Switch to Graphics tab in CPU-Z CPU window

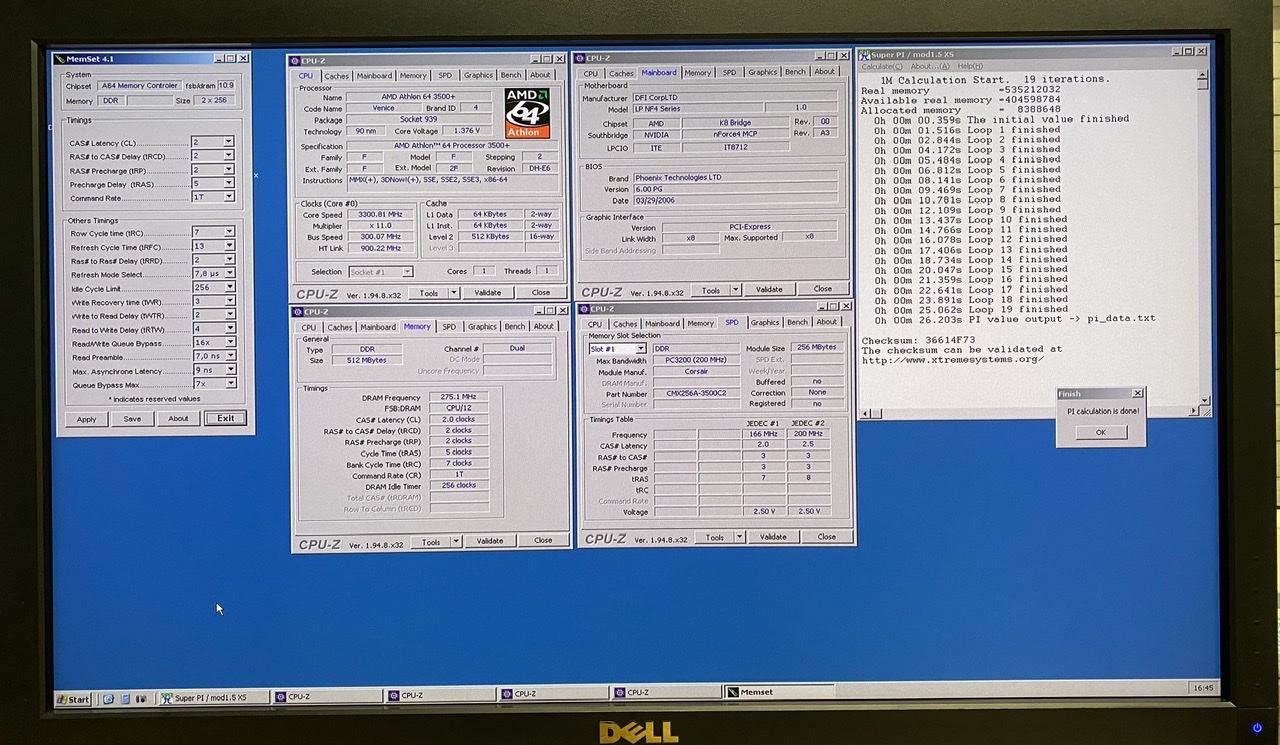coord(478,75)
